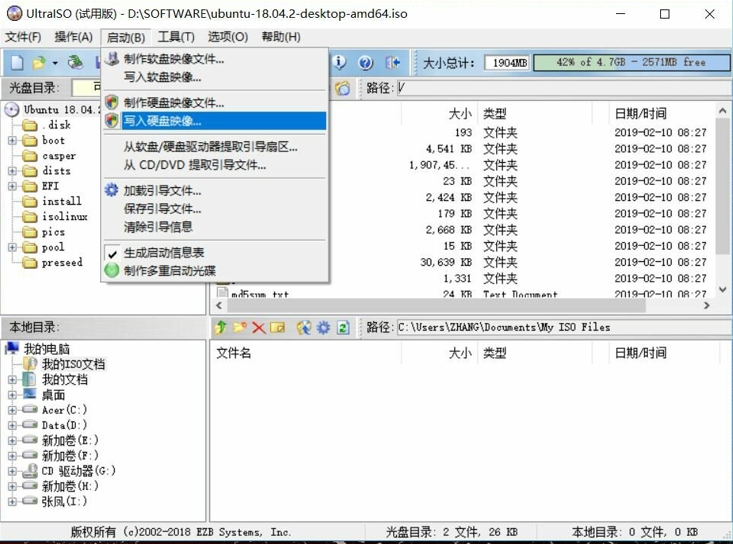
Task: Choose 清除引导信息 menu entry
Action: pos(215,227)
